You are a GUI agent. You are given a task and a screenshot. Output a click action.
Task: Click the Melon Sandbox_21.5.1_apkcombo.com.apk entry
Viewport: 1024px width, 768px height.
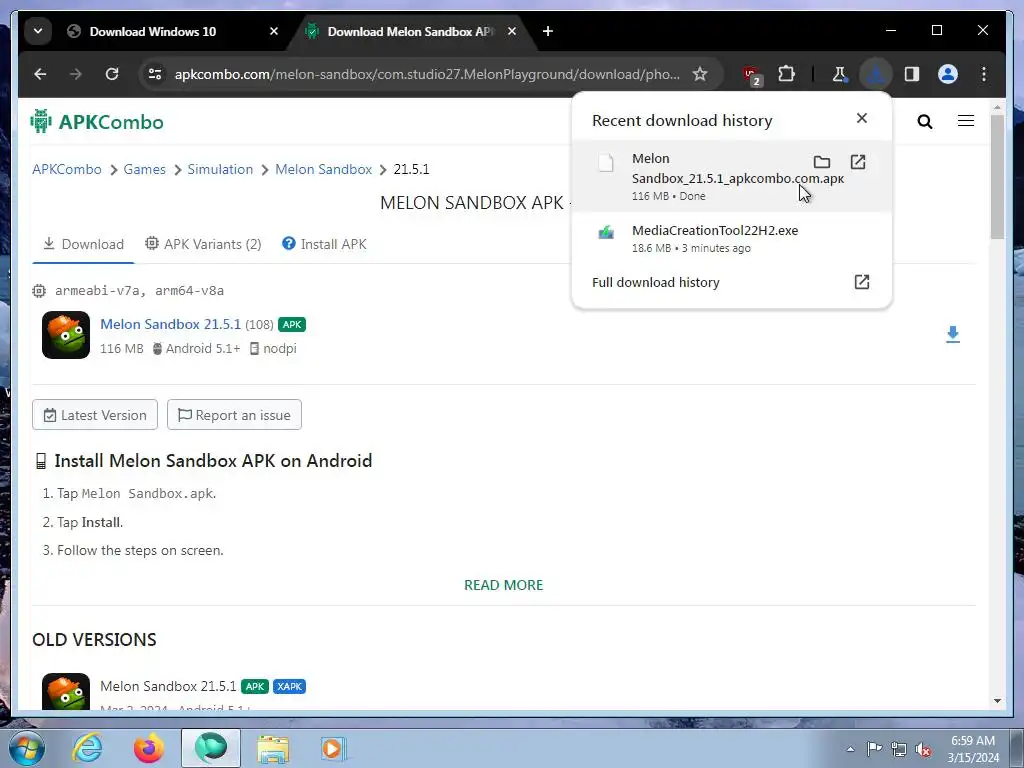coord(731,176)
